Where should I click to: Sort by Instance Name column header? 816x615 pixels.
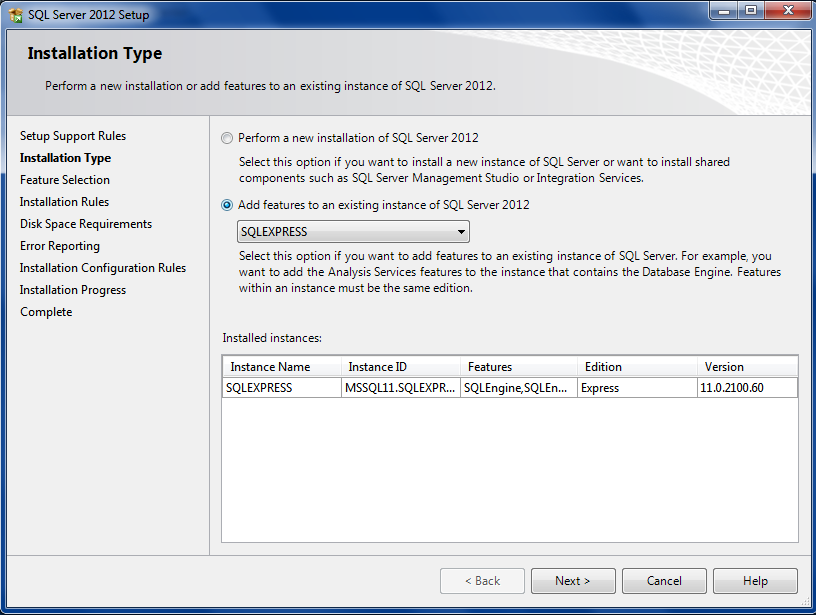pos(282,367)
